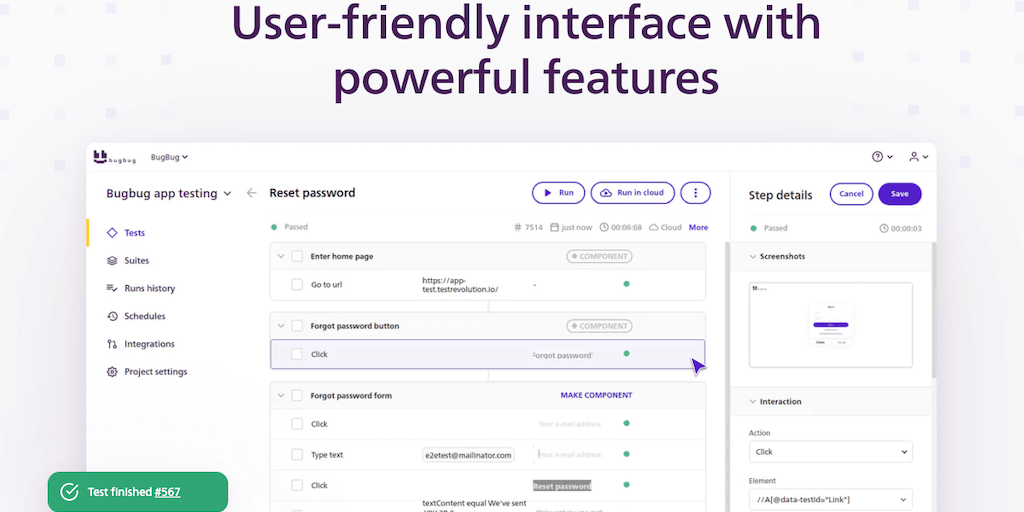This screenshot has height=512, width=1024.
Task: Open the test finished #567 link
Action: pyautogui.click(x=167, y=492)
